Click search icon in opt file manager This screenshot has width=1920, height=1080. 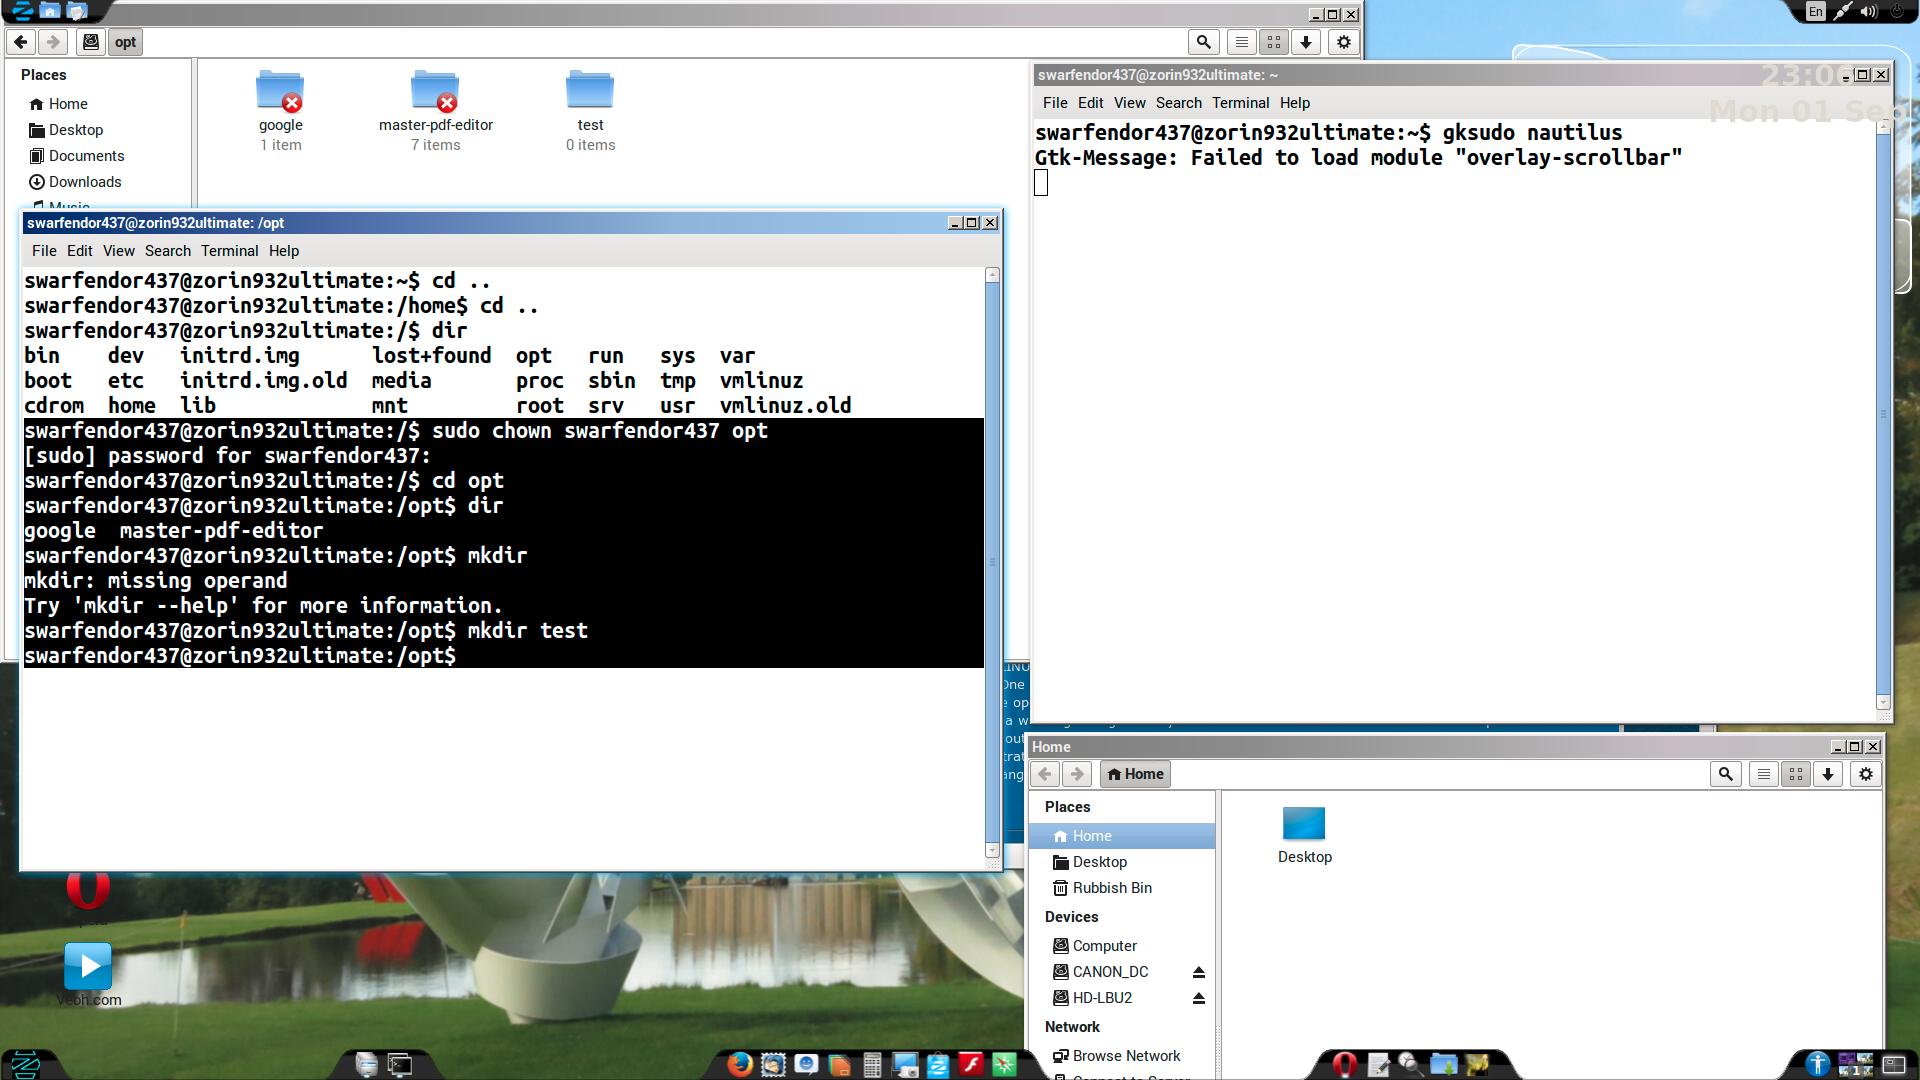click(x=1203, y=42)
